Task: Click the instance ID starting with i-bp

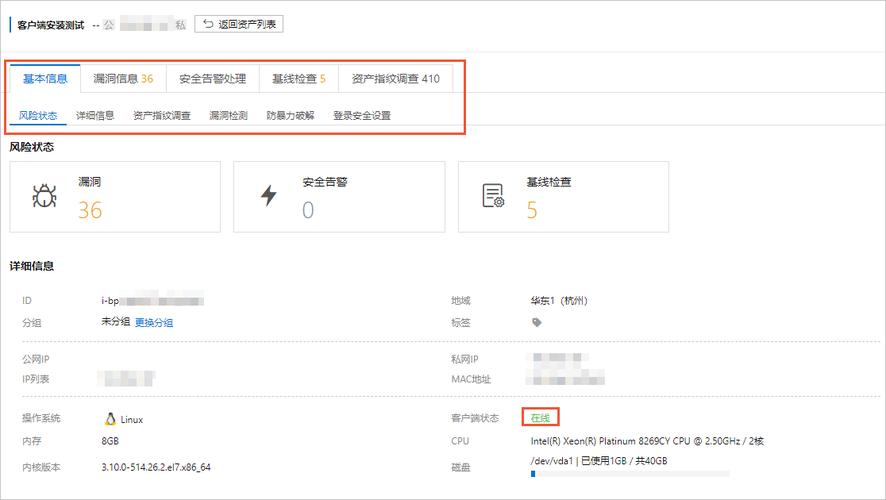Action: 153,301
